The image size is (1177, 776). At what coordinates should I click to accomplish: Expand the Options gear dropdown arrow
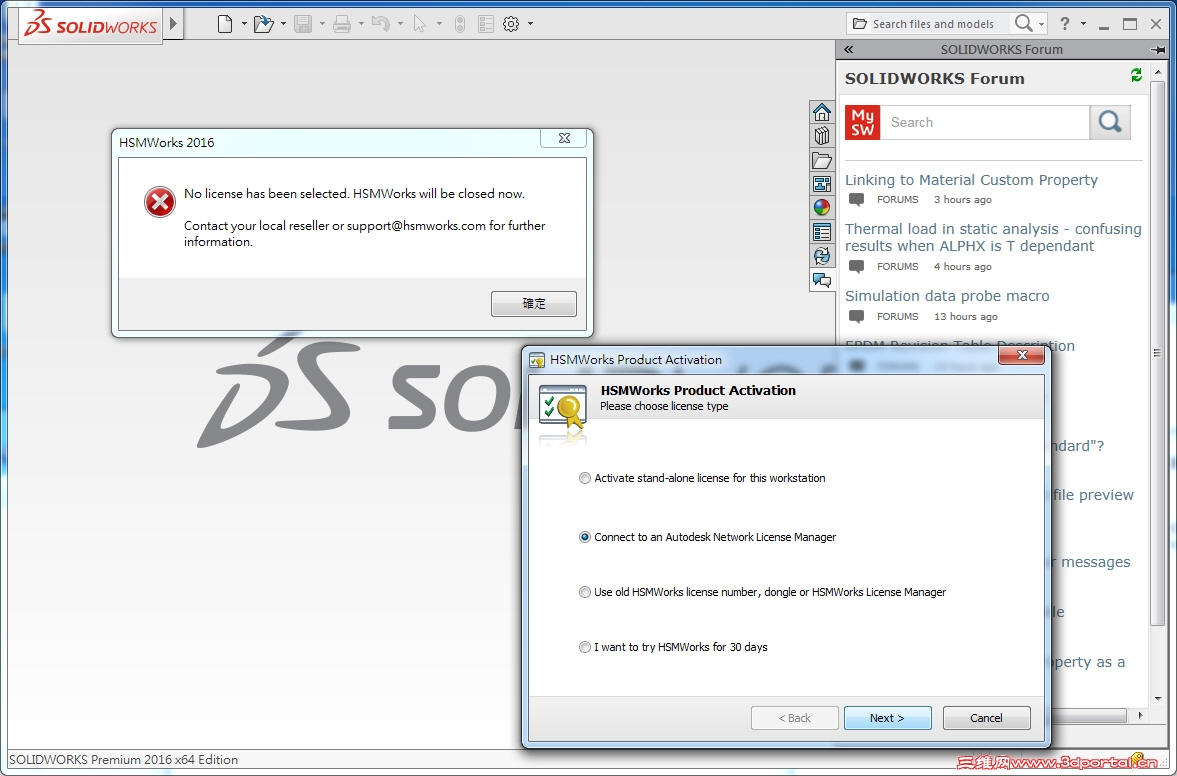tap(530, 24)
